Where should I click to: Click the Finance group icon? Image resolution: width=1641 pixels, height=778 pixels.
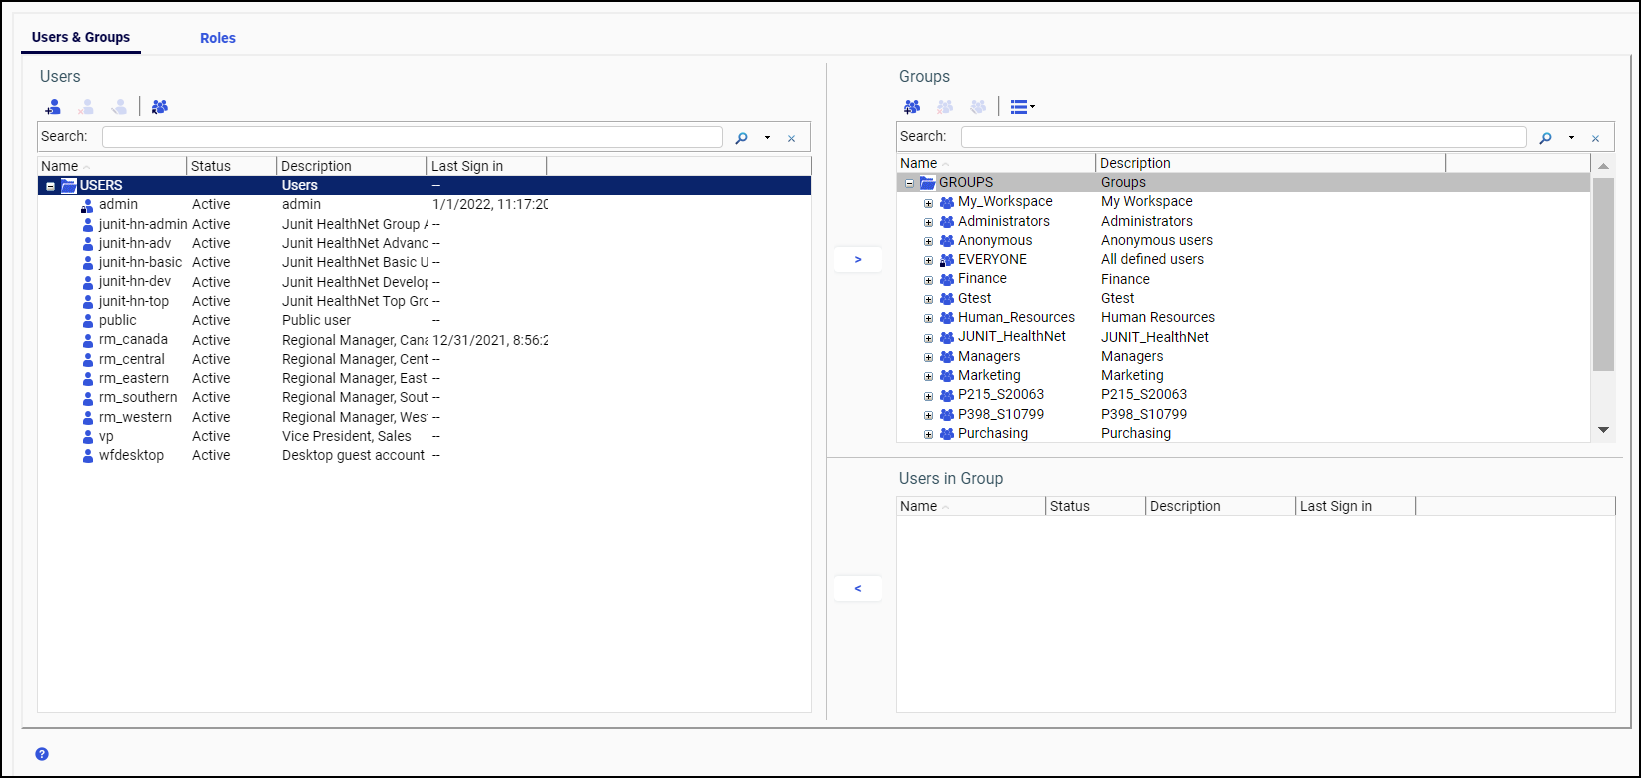[946, 279]
